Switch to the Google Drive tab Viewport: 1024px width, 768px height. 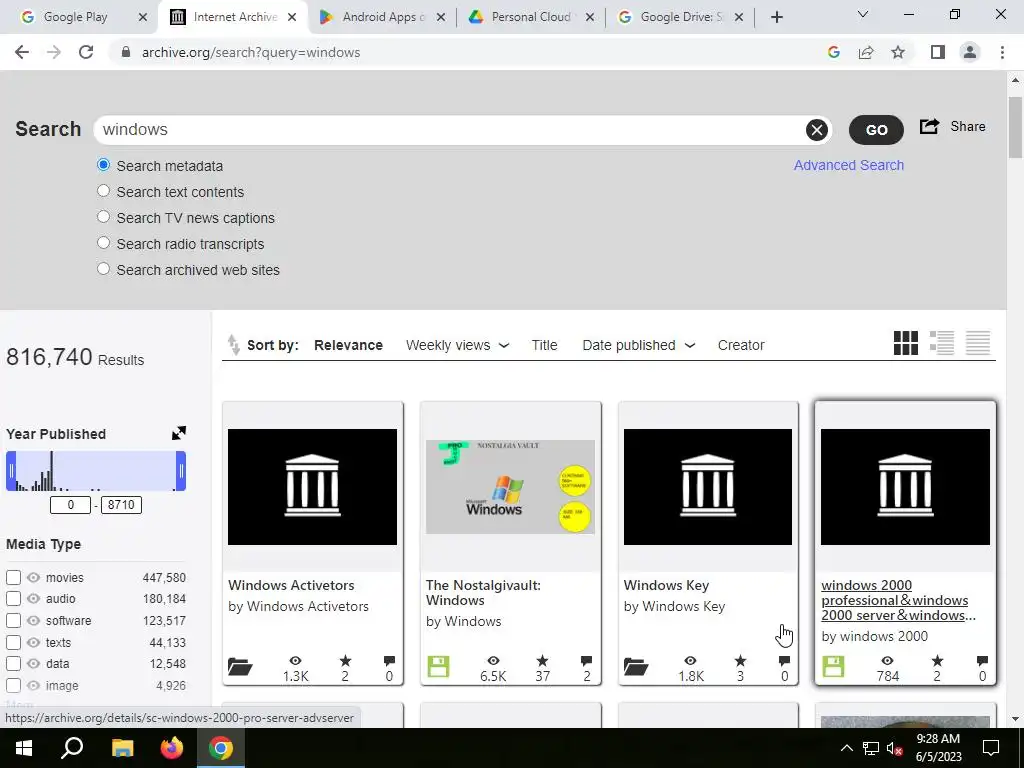pos(680,17)
